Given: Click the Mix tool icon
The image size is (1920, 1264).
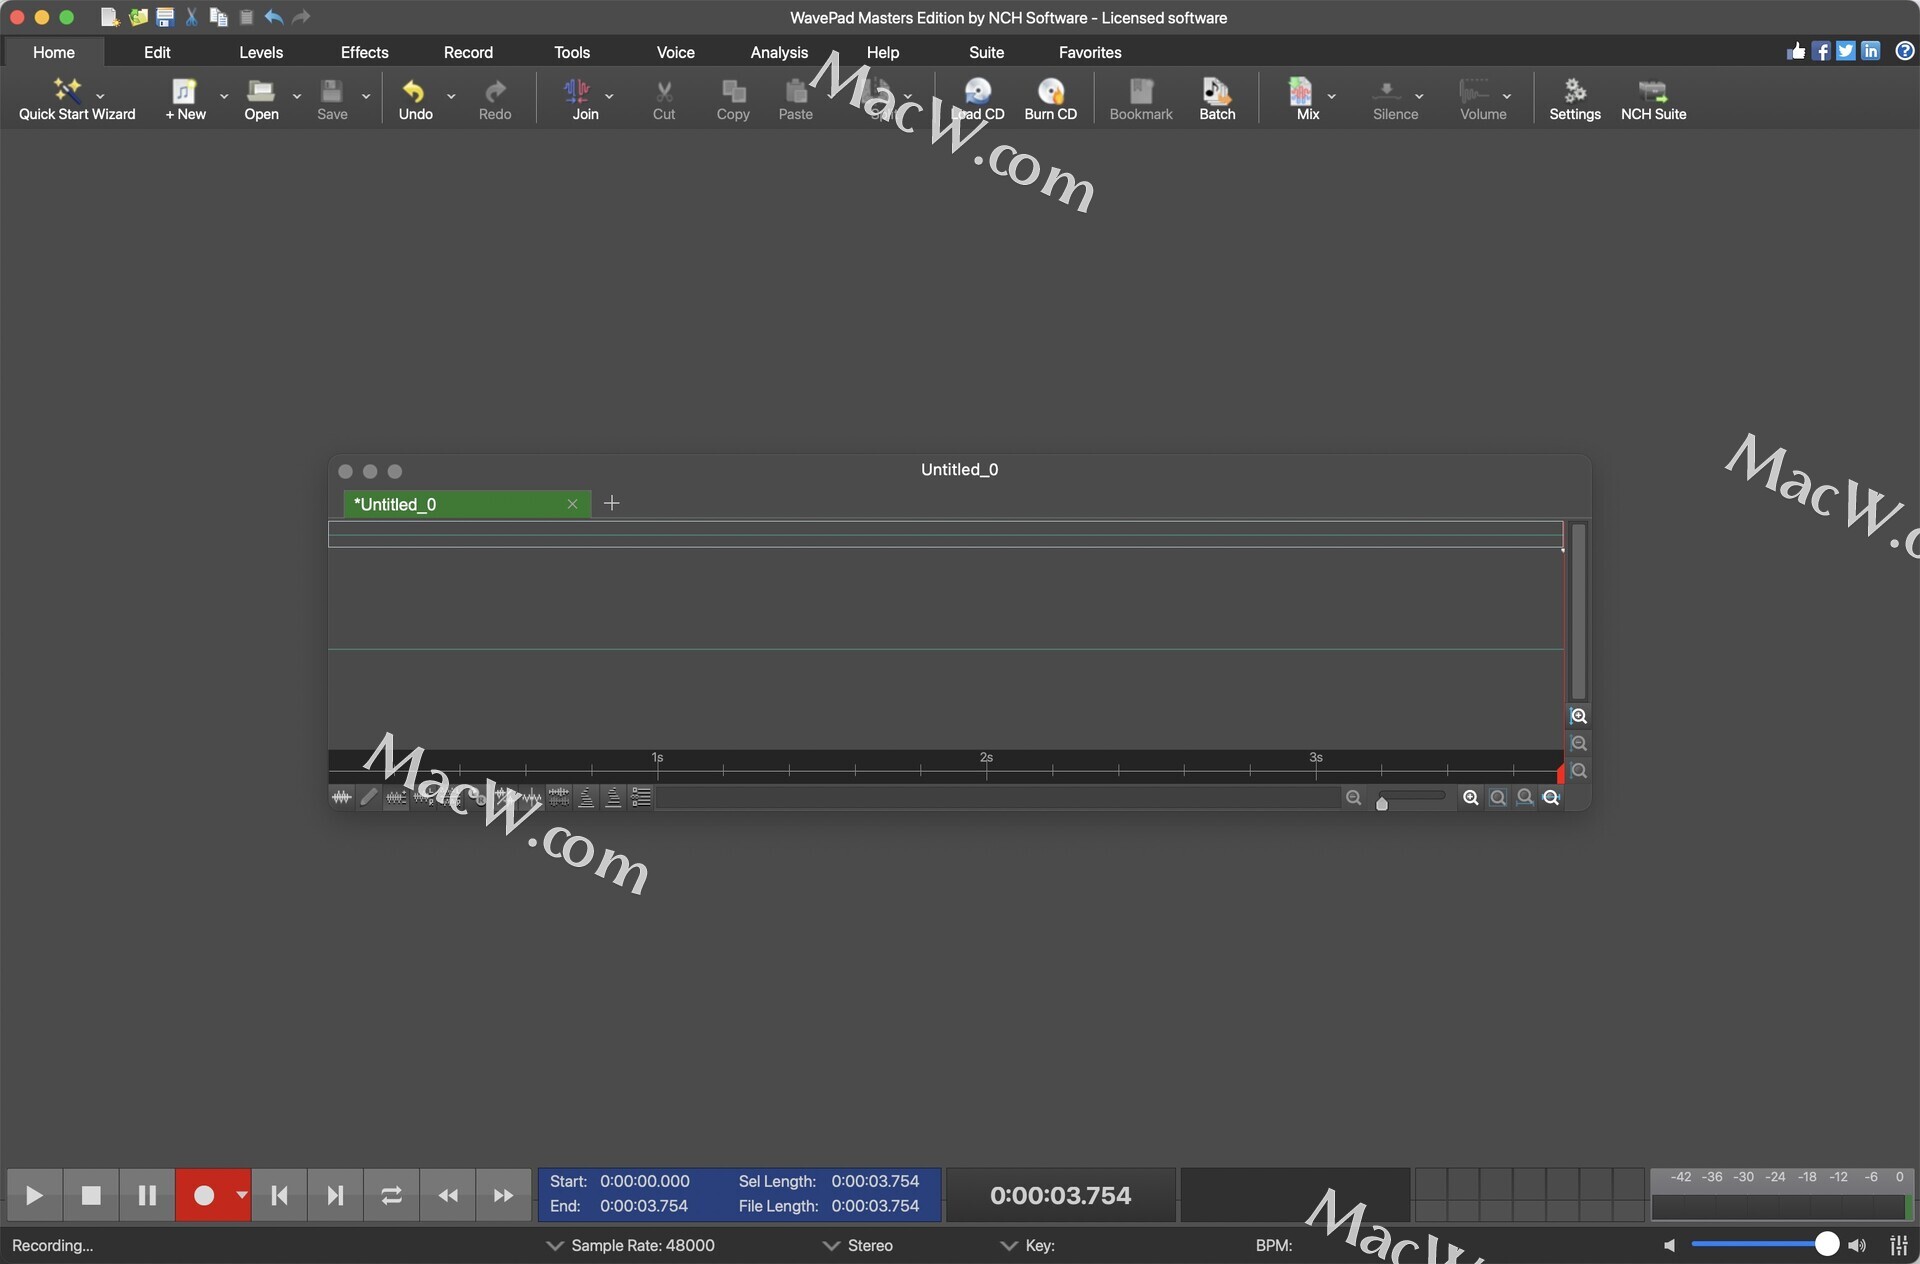Looking at the screenshot, I should tap(1301, 98).
